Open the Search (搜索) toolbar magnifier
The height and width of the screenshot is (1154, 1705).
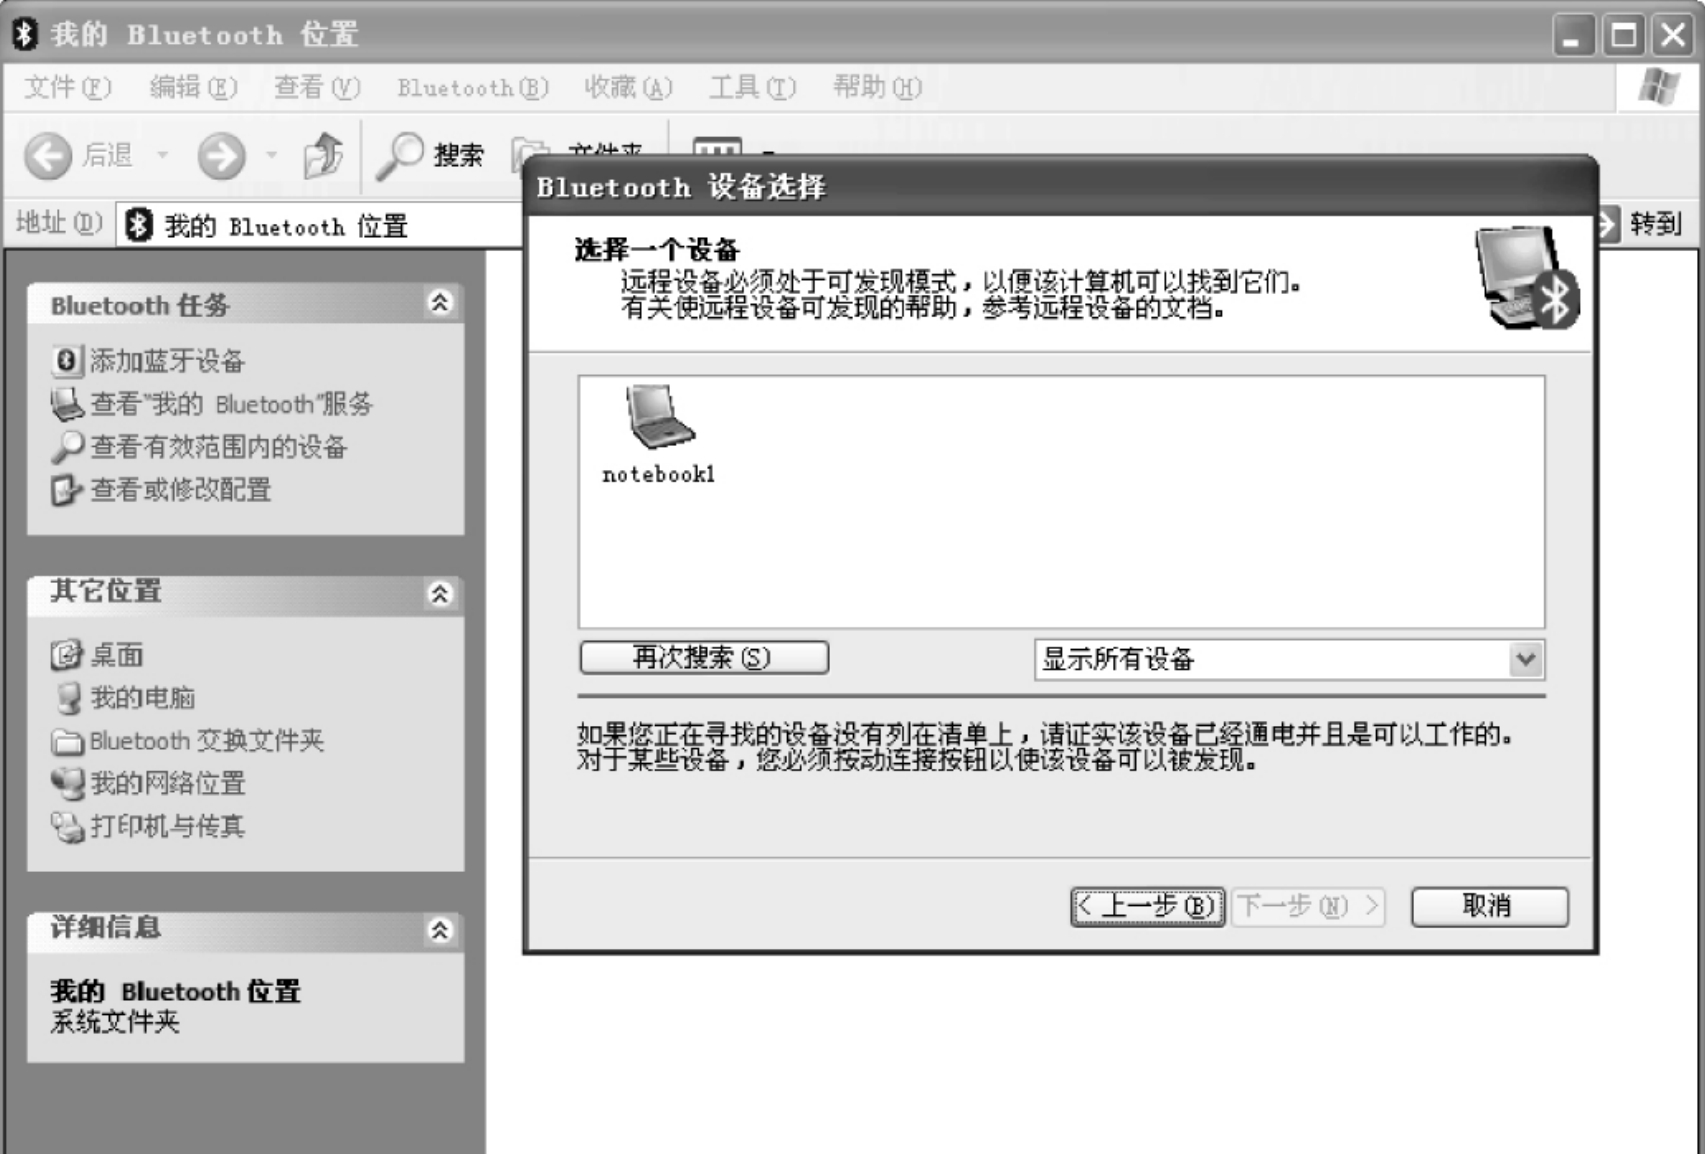coord(399,156)
